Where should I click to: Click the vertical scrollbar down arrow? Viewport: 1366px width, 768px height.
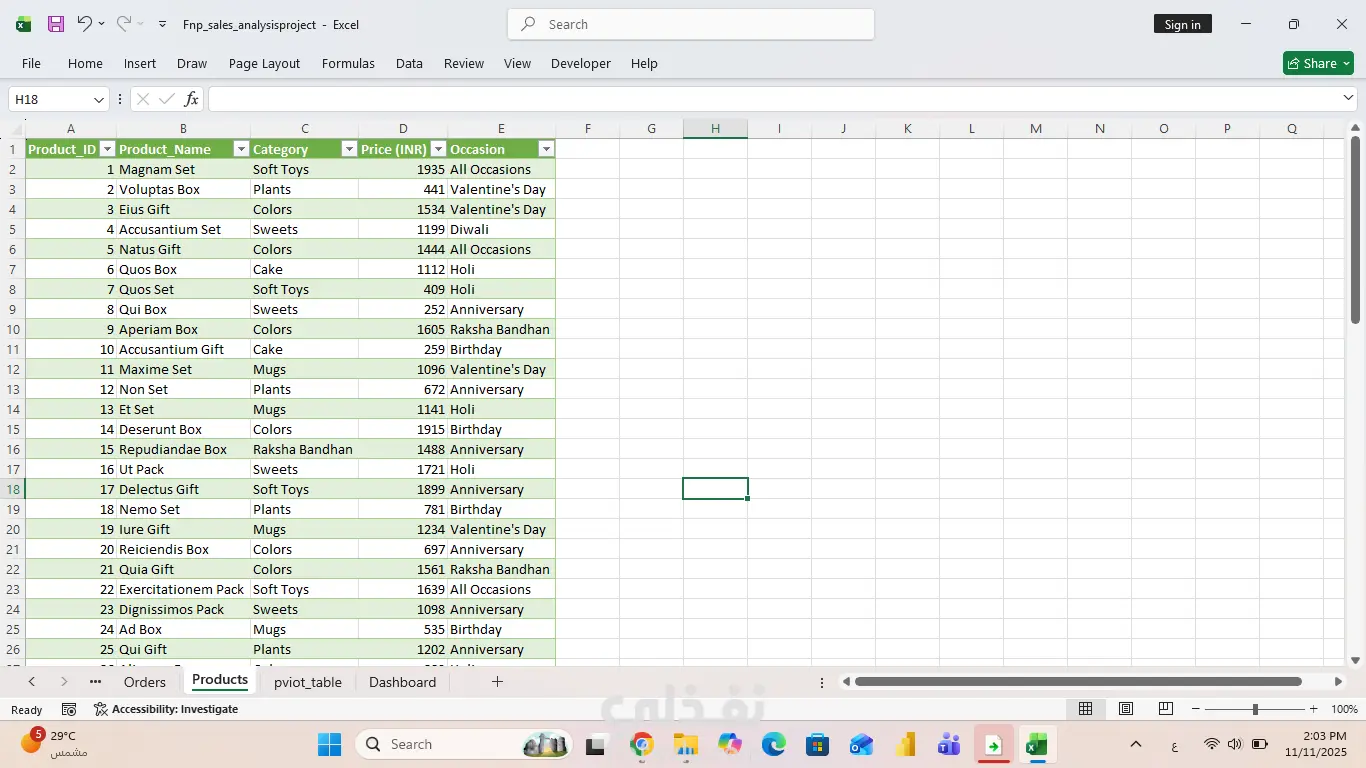[1356, 660]
